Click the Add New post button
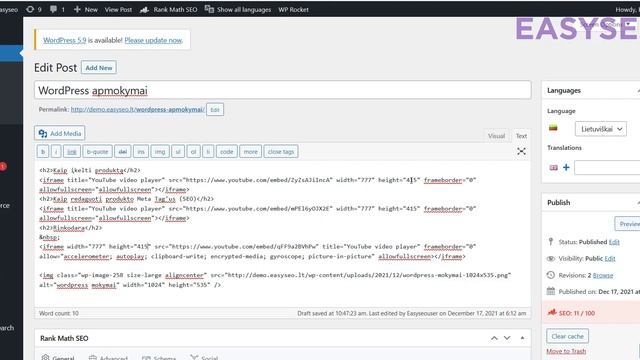 (x=99, y=68)
